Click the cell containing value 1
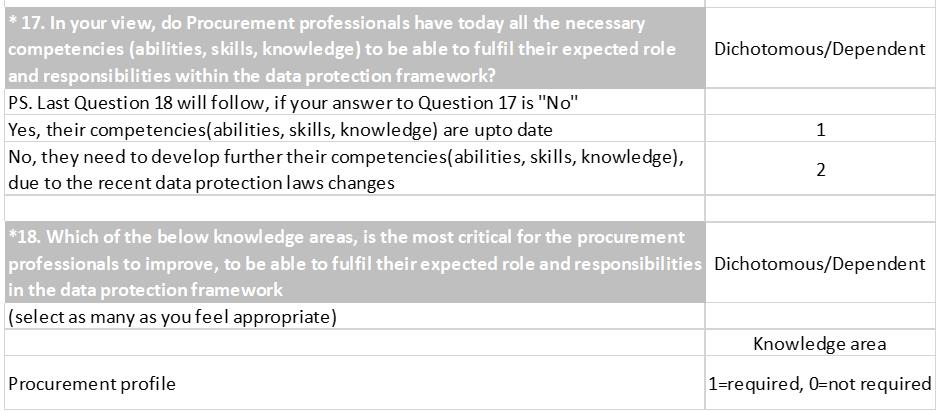 tap(820, 129)
